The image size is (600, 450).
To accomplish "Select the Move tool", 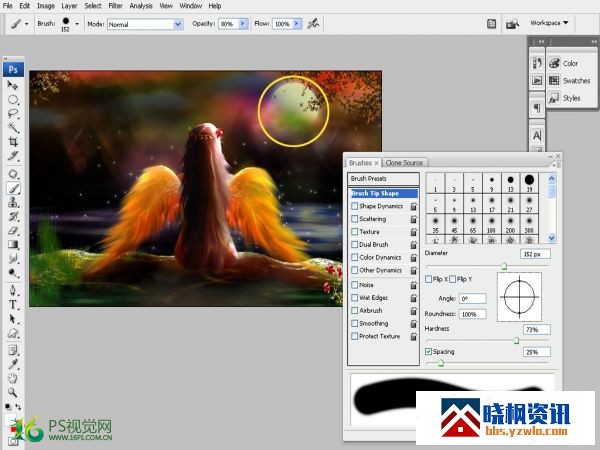I will pyautogui.click(x=13, y=85).
